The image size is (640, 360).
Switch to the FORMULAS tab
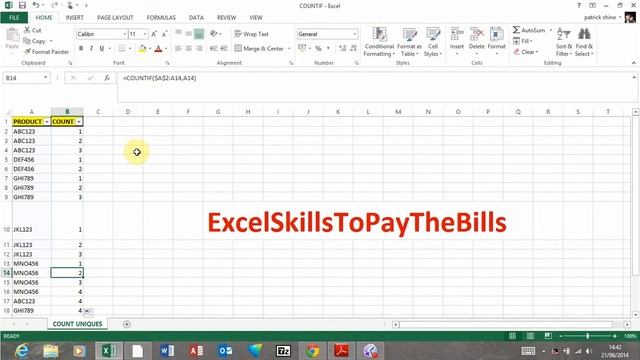click(161, 18)
